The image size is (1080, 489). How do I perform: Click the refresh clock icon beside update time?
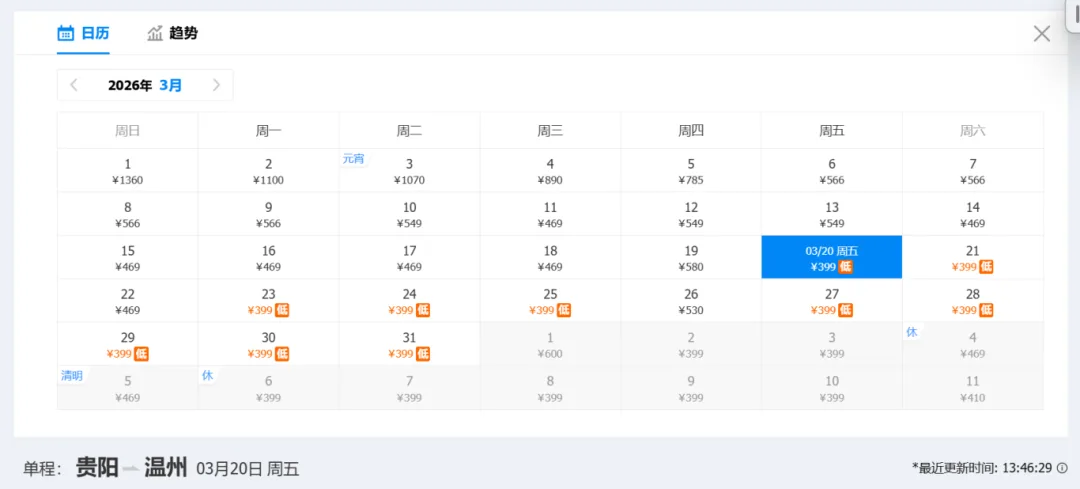tap(1061, 467)
